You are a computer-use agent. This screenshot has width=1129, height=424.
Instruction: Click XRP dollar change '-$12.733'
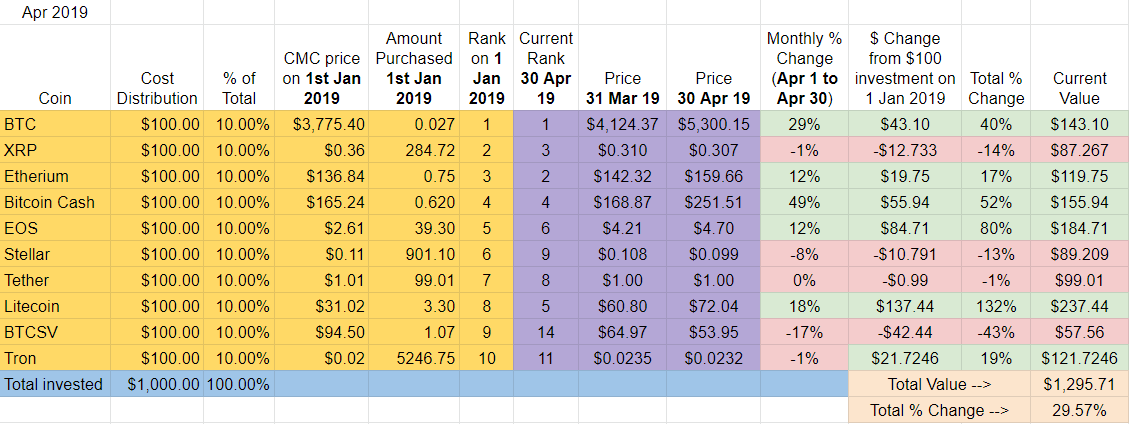[x=904, y=150]
